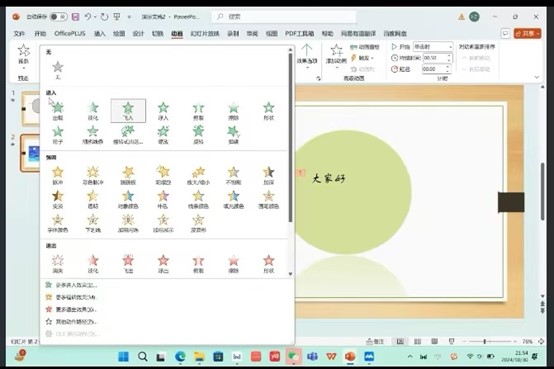Switch to the Insert (插入) ribbon tab
Screen dimensions: 554x369
coord(100,34)
